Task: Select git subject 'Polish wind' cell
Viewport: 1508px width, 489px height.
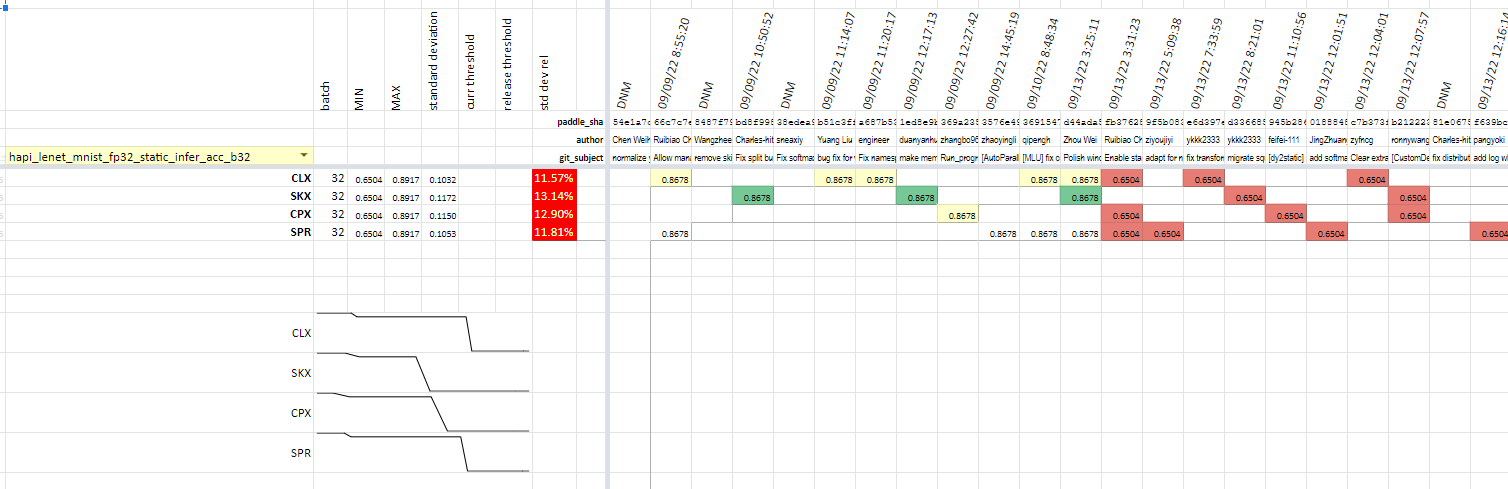Action: click(1080, 158)
